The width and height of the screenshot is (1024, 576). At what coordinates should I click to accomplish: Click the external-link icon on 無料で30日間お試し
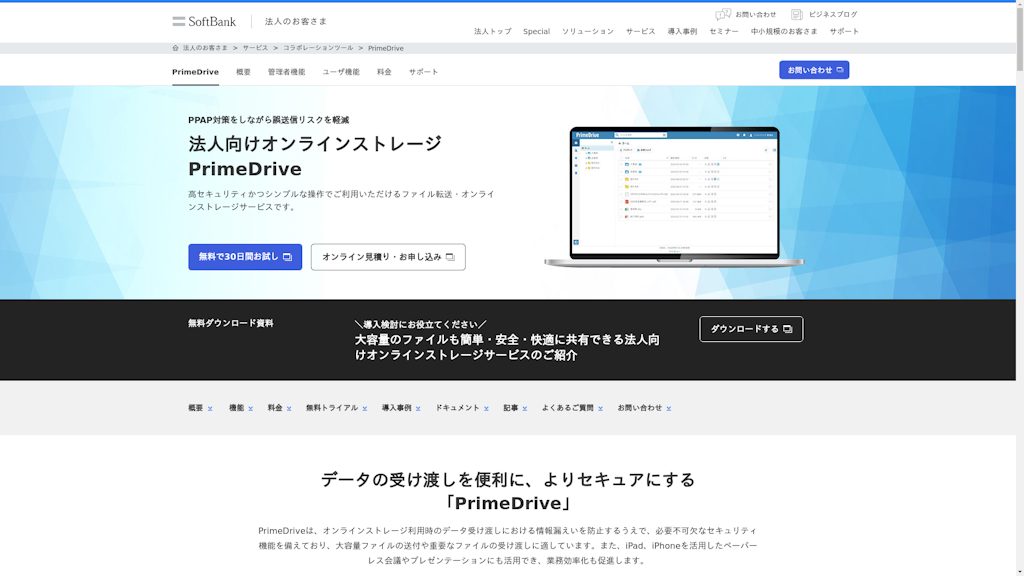289,257
